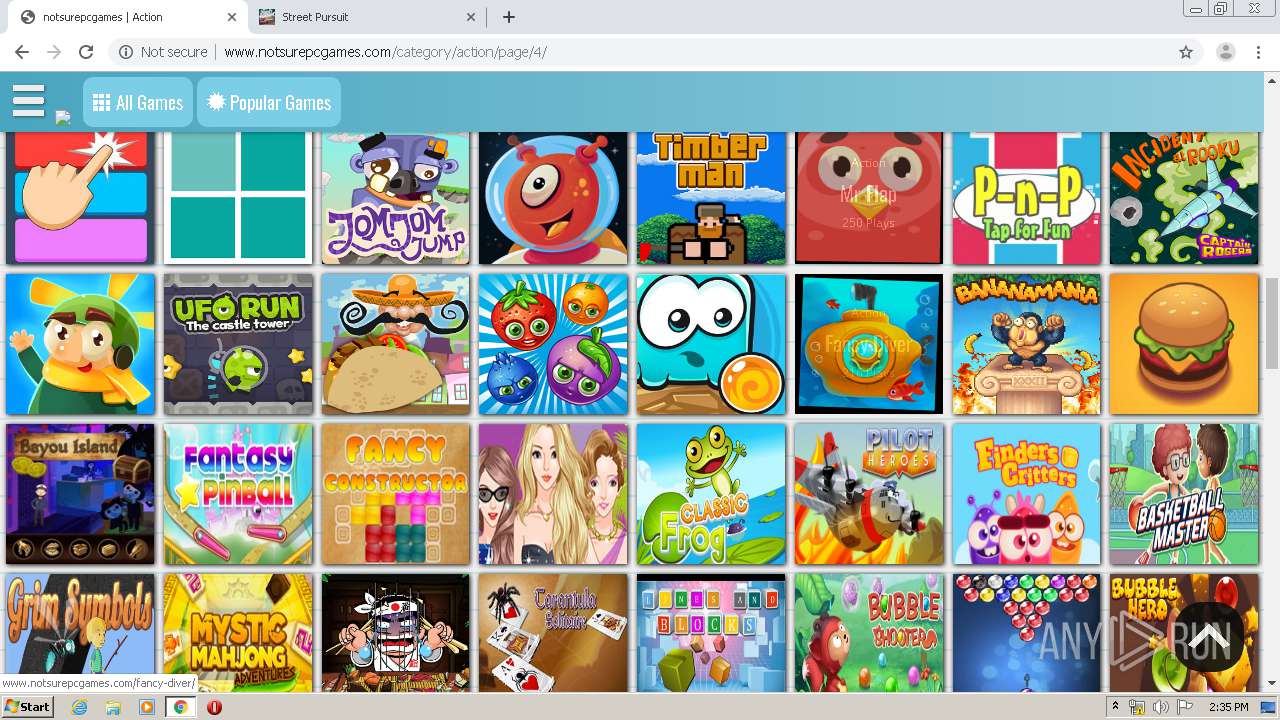
Task: Open the Fantasy Pinball game thumbnail
Action: [x=238, y=494]
